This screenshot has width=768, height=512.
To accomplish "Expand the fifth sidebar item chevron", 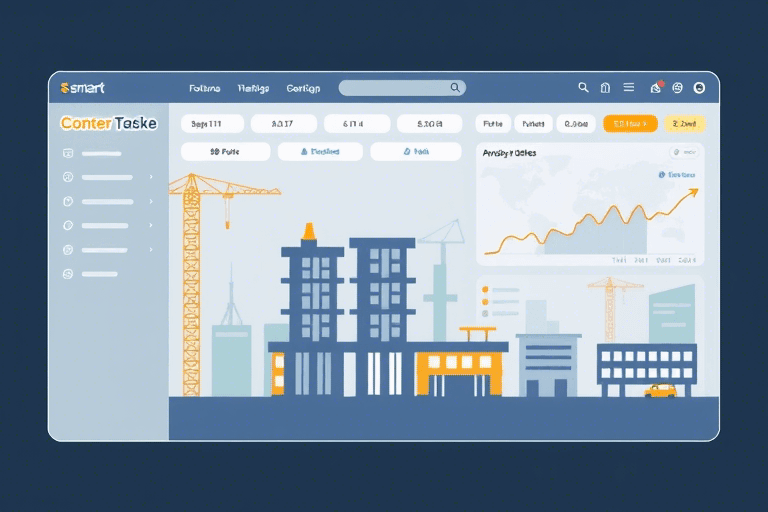I will 151,249.
